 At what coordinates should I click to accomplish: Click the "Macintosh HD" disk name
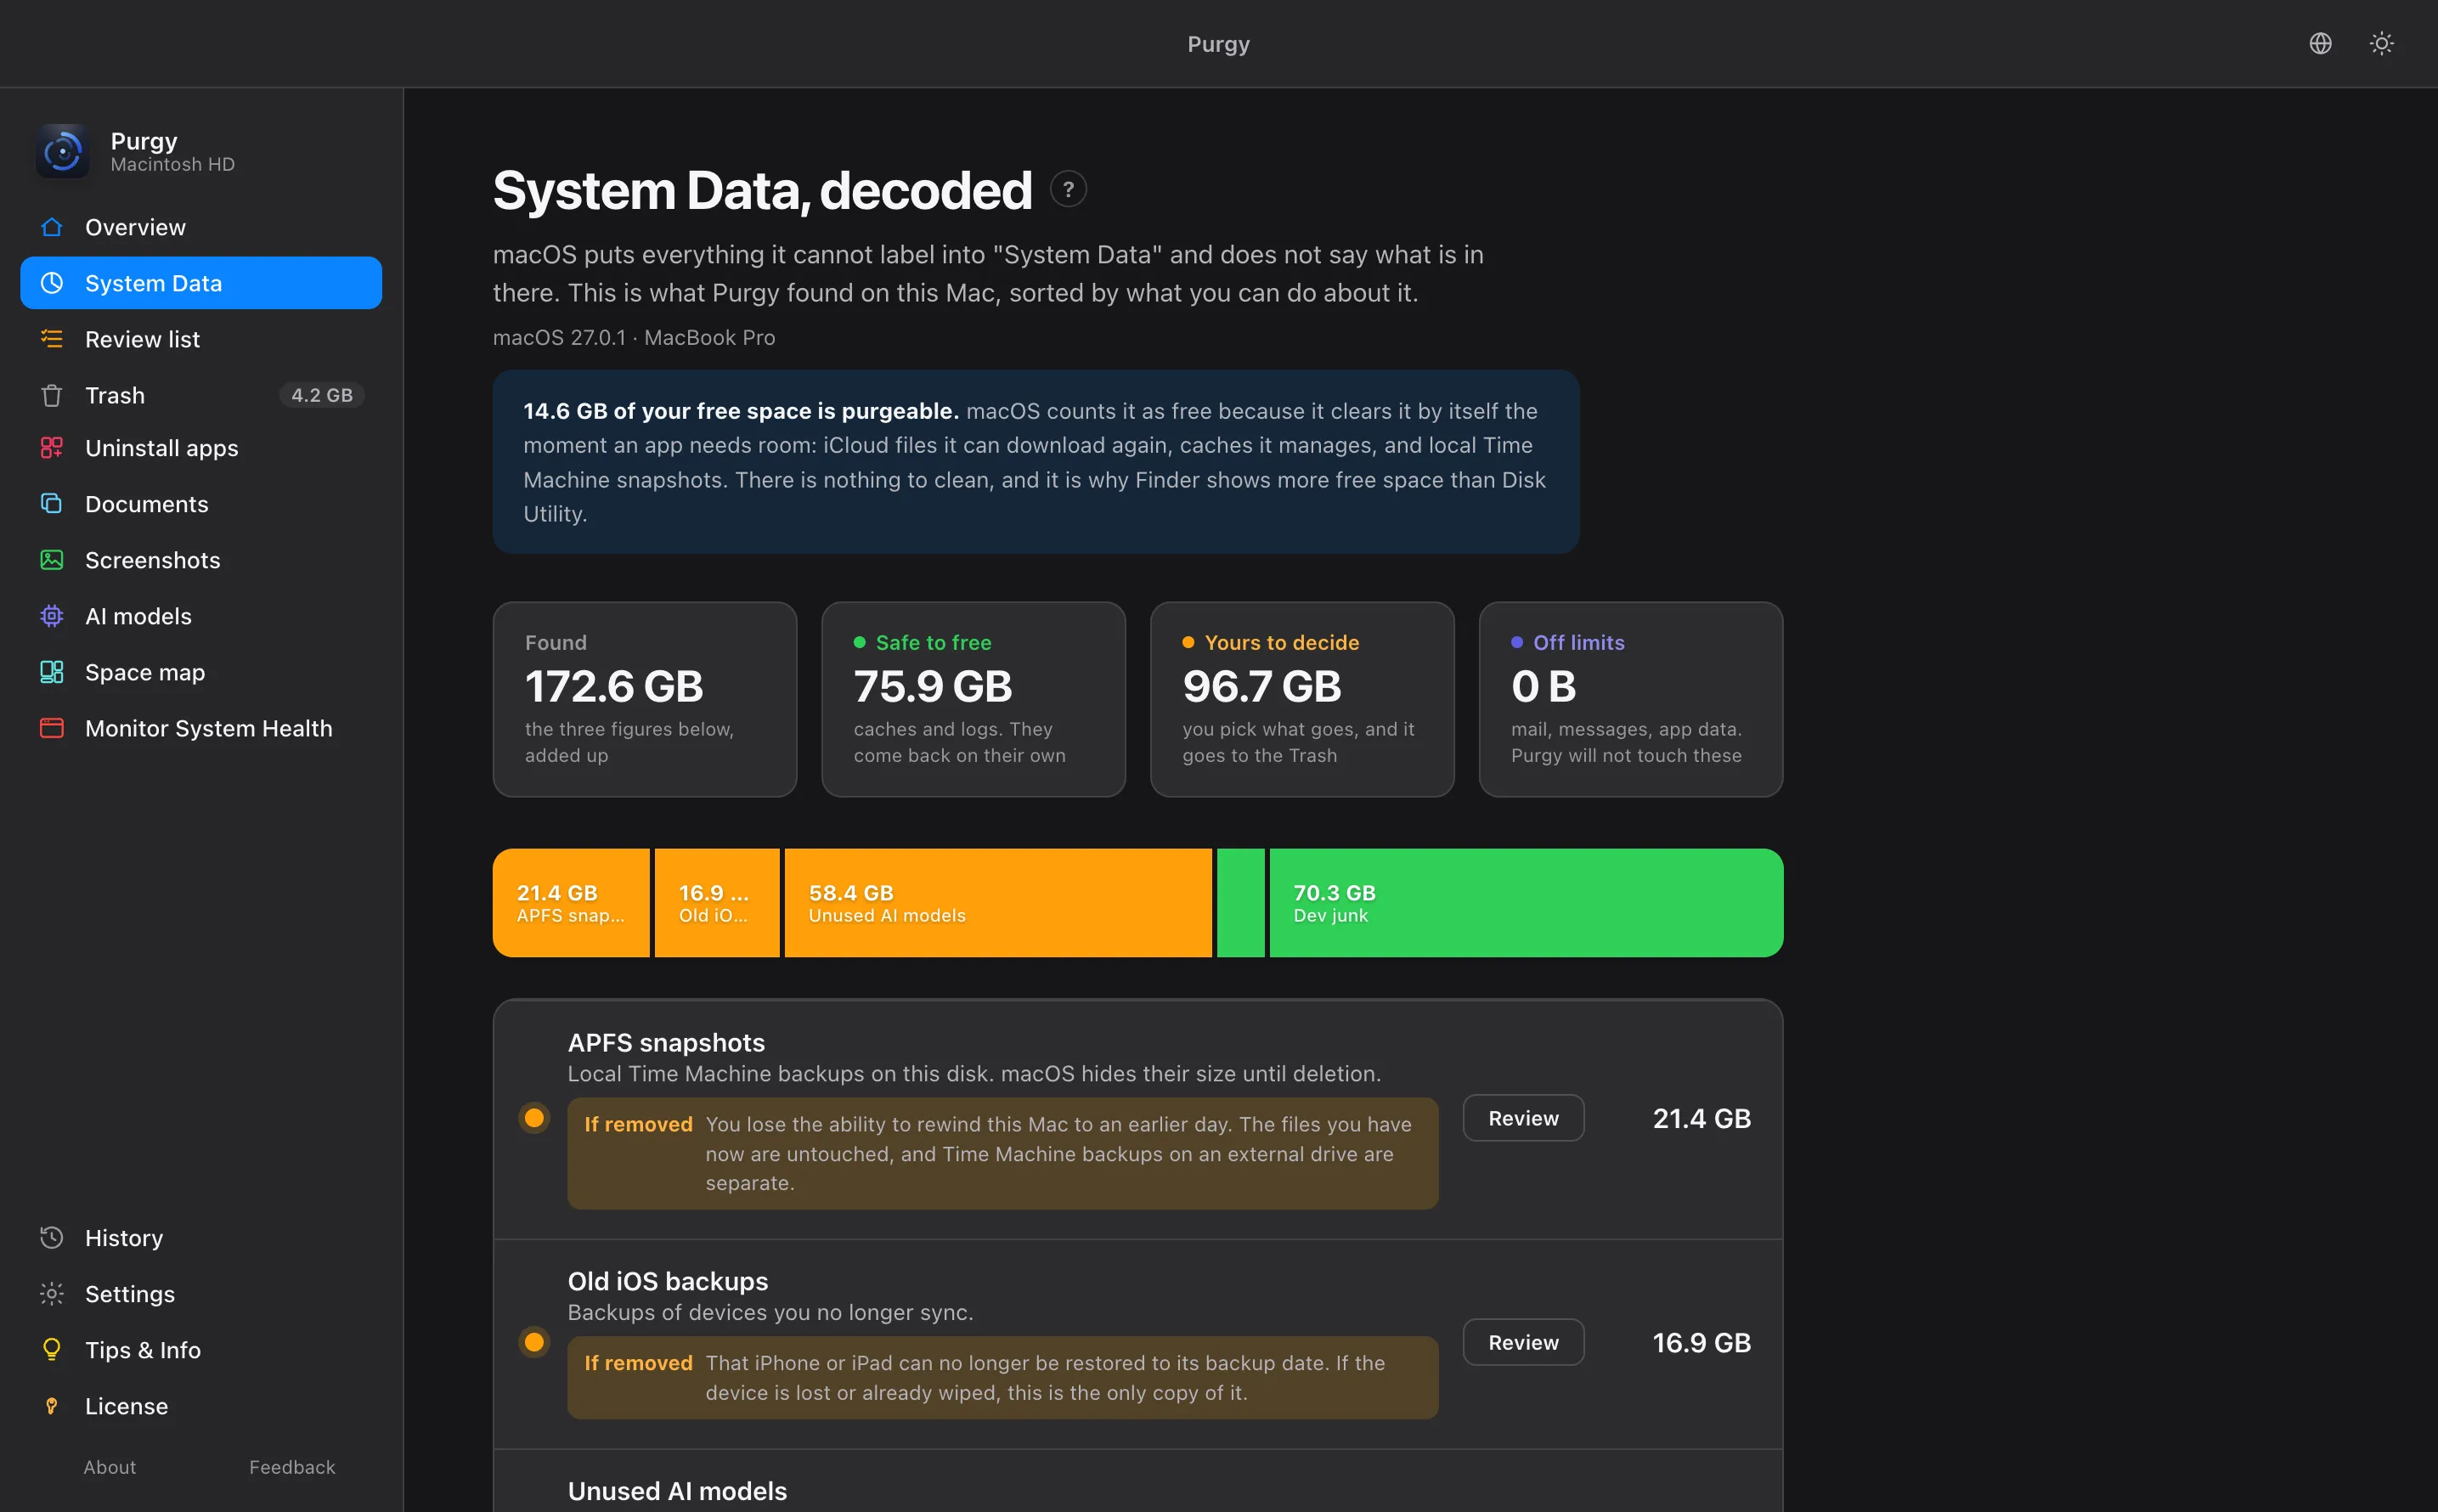click(173, 164)
